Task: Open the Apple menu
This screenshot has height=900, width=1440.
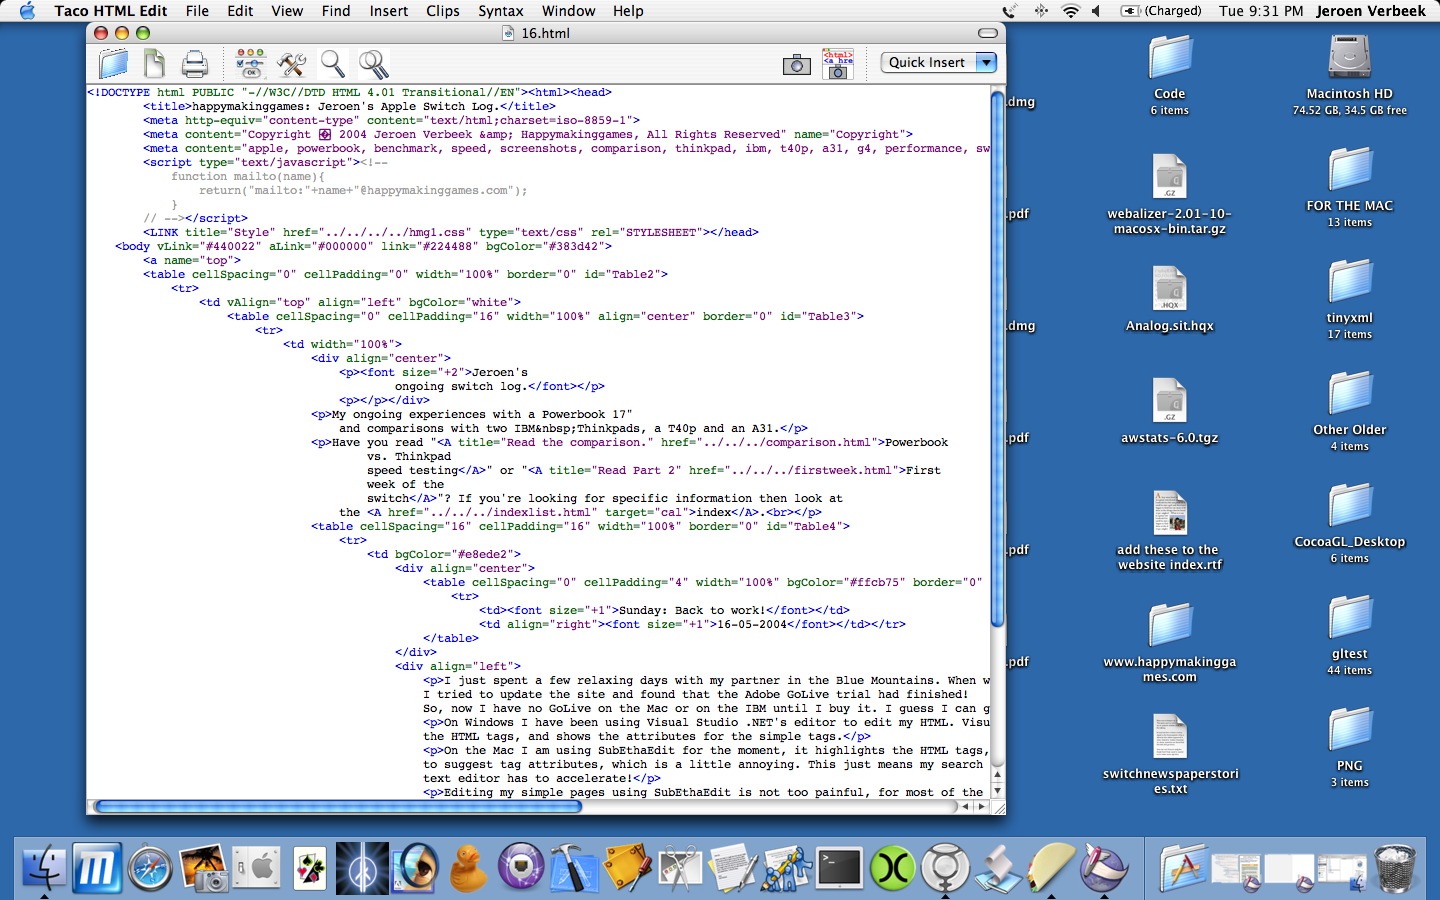Action: coord(27,11)
